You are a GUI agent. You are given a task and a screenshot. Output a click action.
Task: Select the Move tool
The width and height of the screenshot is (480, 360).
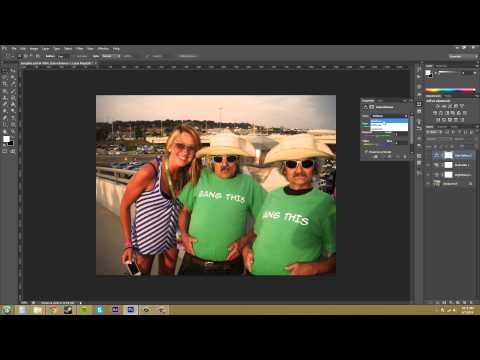click(x=13, y=71)
